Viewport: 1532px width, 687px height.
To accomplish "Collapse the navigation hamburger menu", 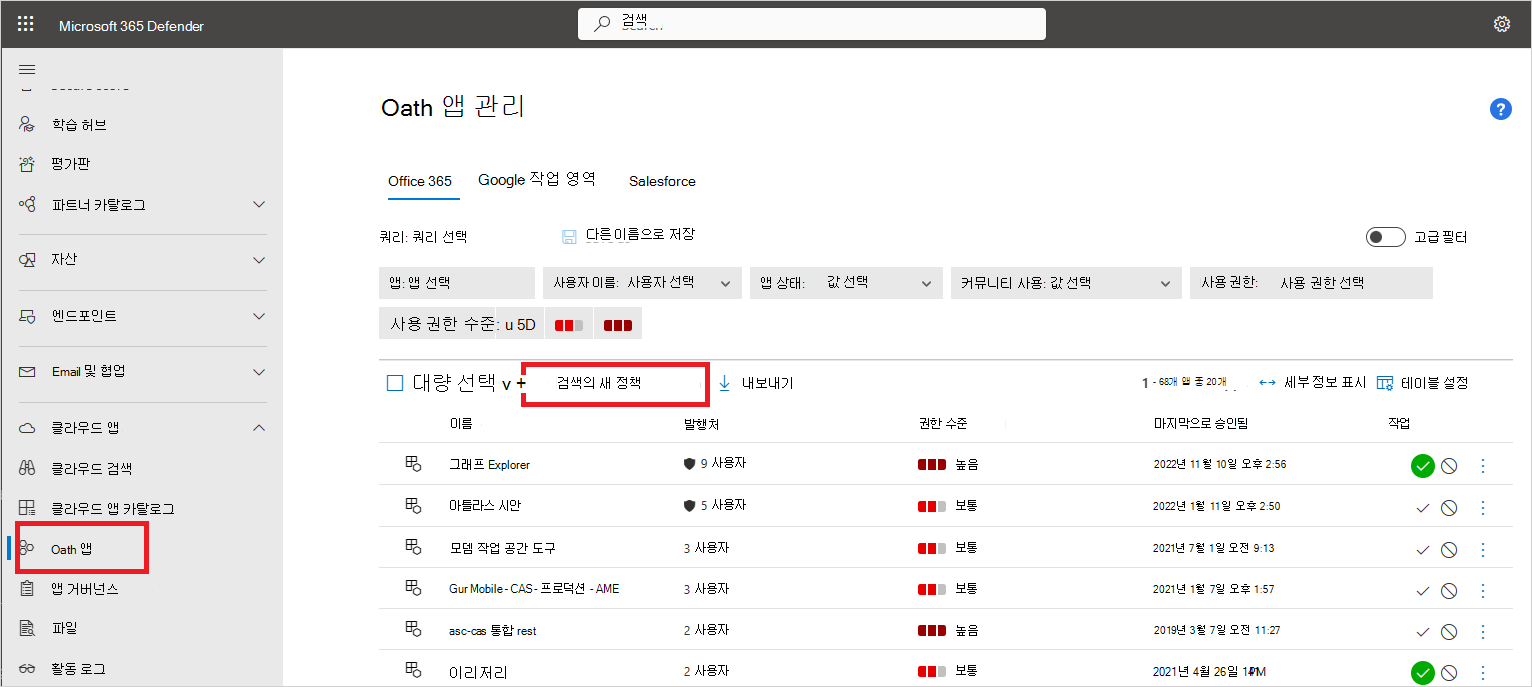I will (x=27, y=69).
